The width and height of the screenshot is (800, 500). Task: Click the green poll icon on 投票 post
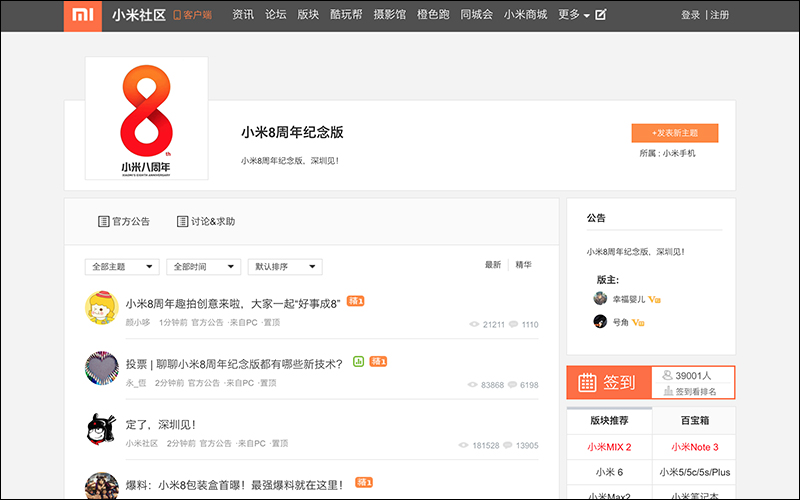358,362
